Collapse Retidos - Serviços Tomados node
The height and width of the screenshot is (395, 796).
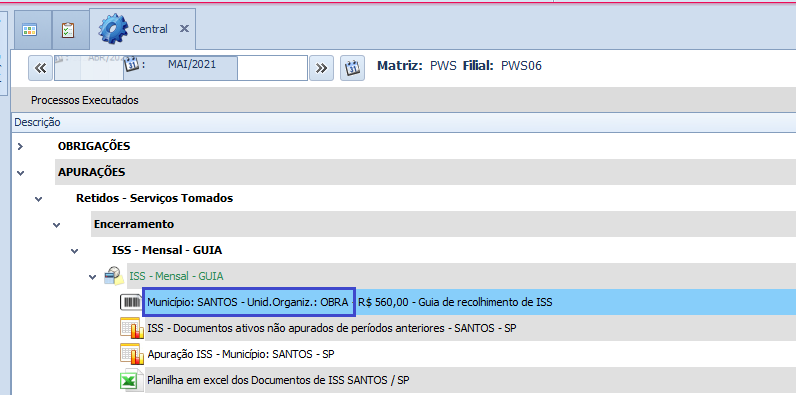click(x=39, y=199)
